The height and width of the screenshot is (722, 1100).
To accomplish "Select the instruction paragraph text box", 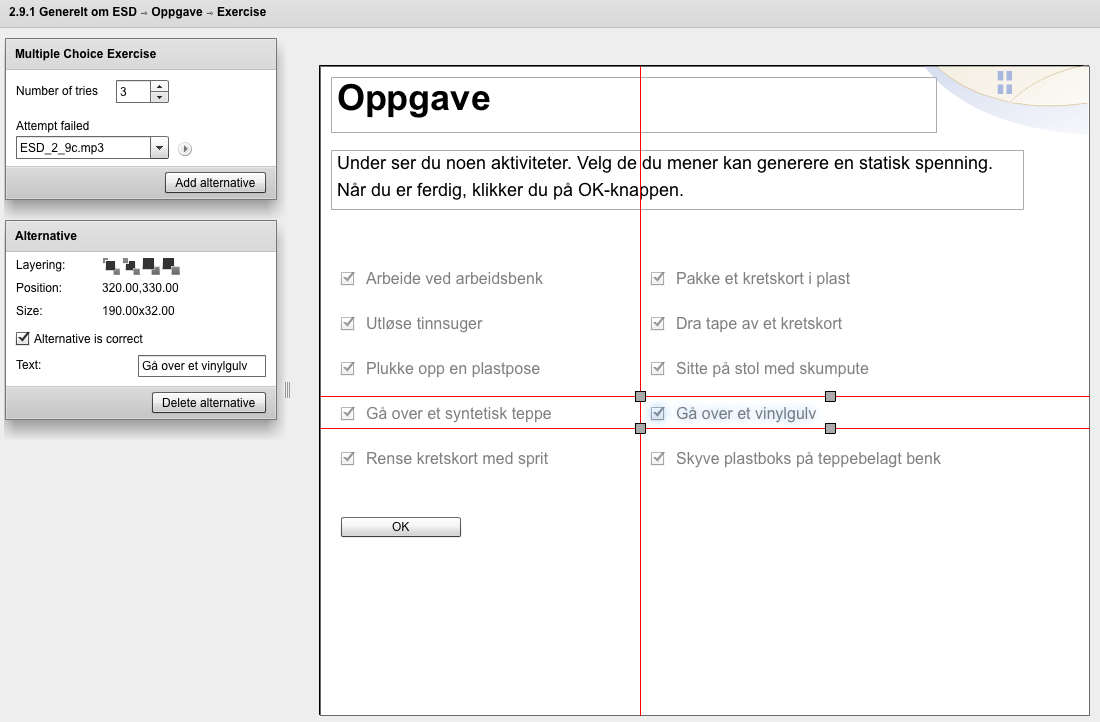I will (677, 180).
